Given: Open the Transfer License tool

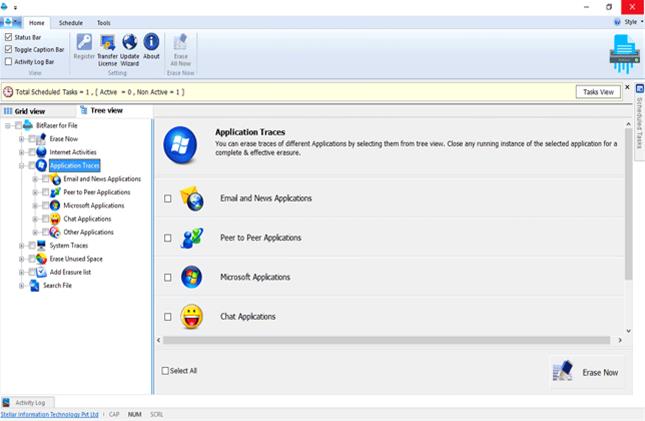Looking at the screenshot, I should click(107, 42).
